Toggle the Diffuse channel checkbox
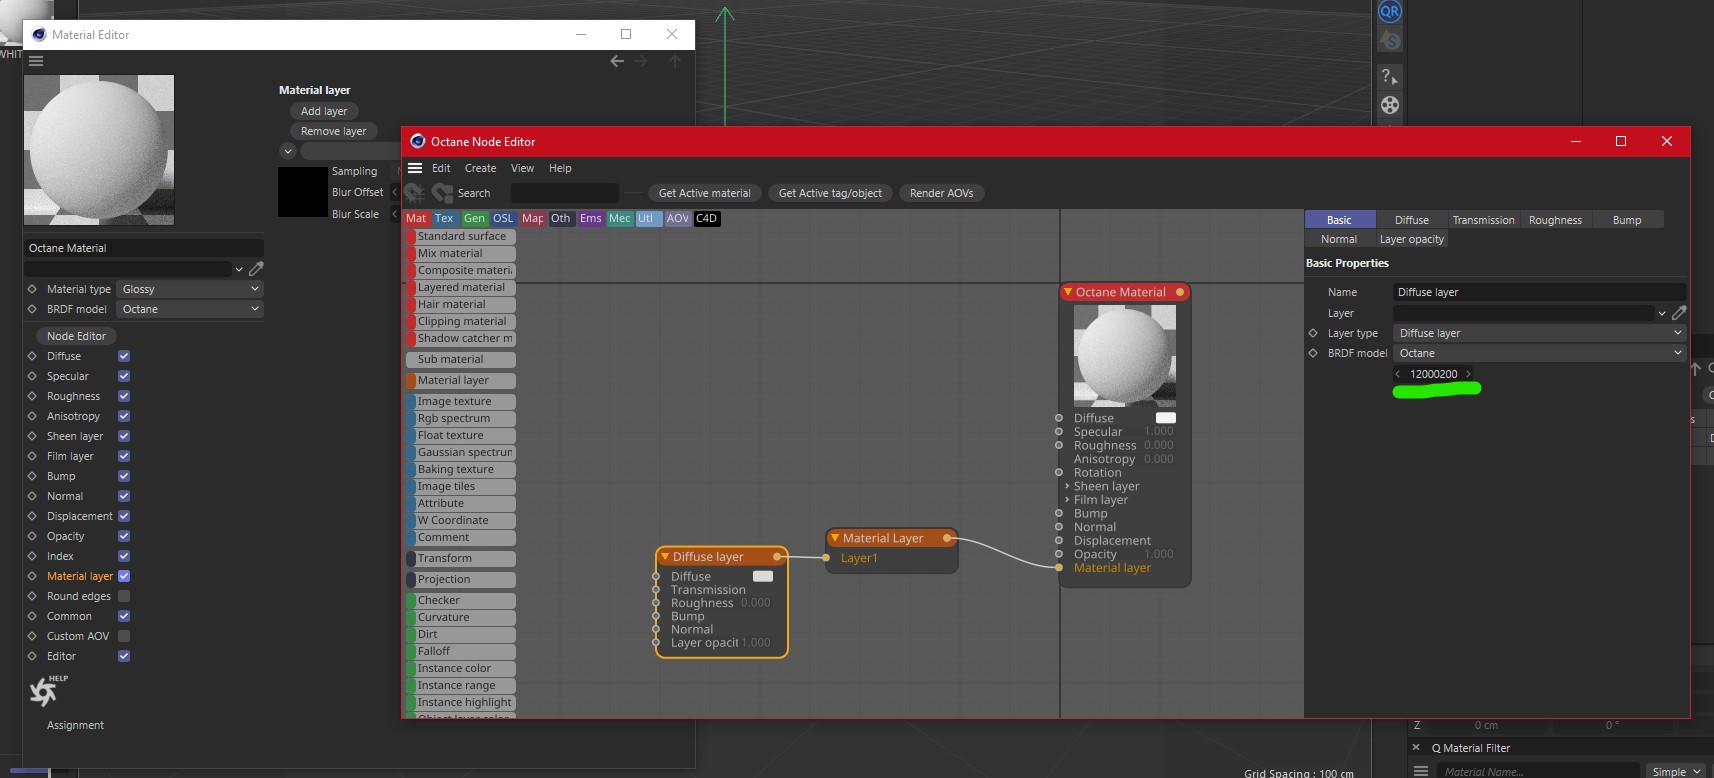This screenshot has height=778, width=1714. pyautogui.click(x=124, y=356)
